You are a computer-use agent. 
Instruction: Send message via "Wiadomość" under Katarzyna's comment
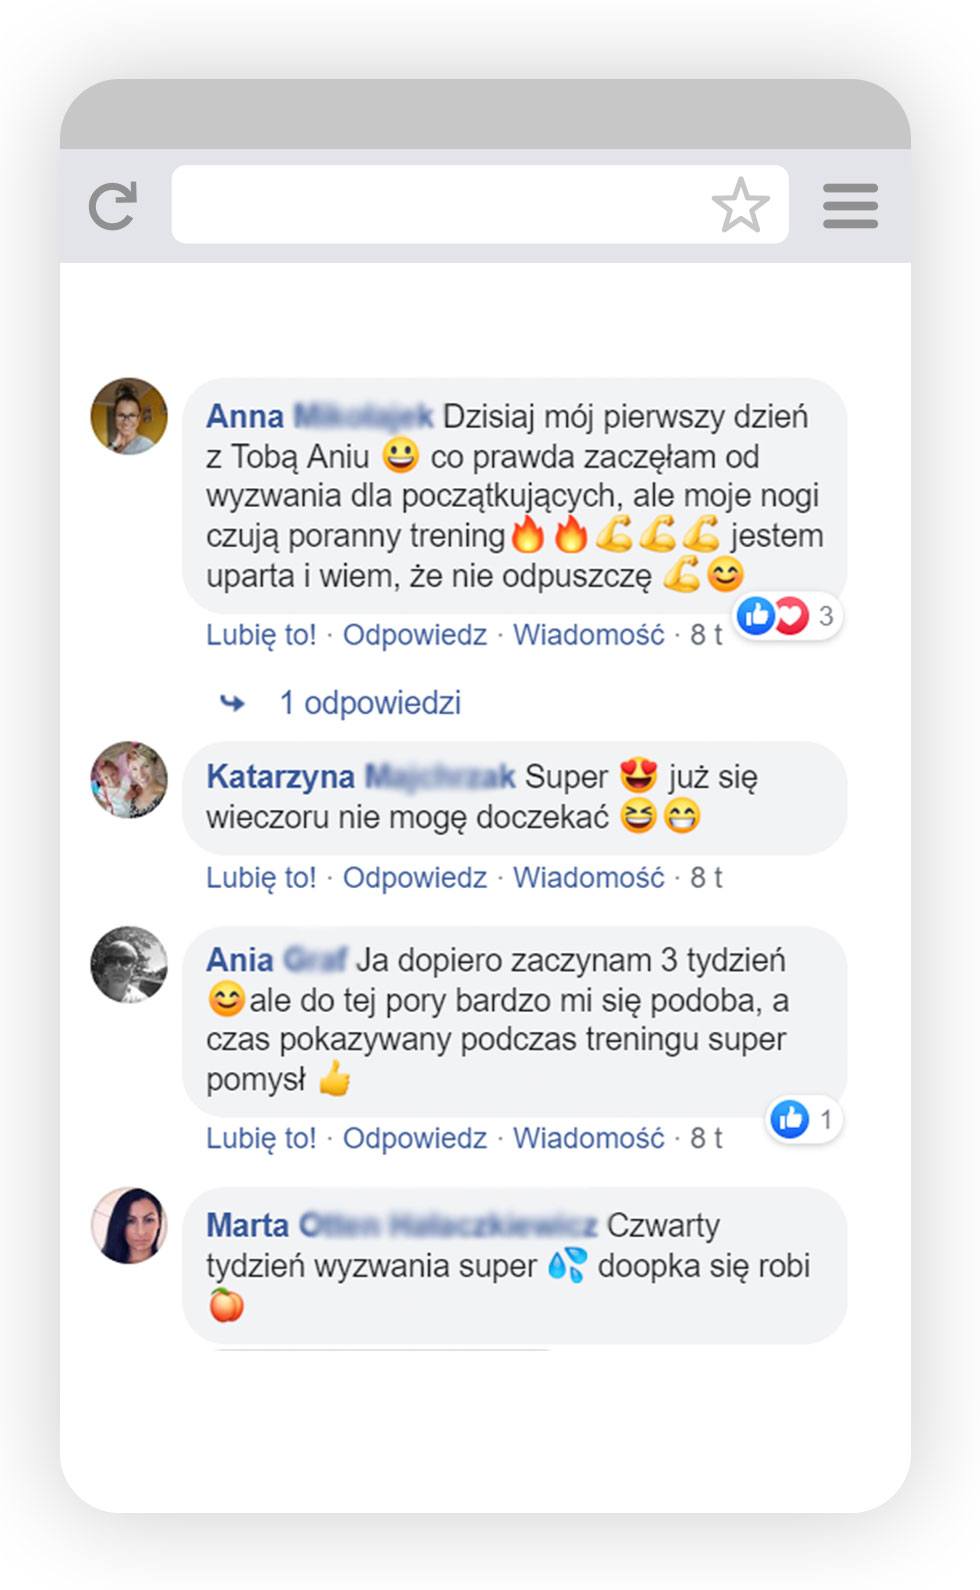click(589, 878)
